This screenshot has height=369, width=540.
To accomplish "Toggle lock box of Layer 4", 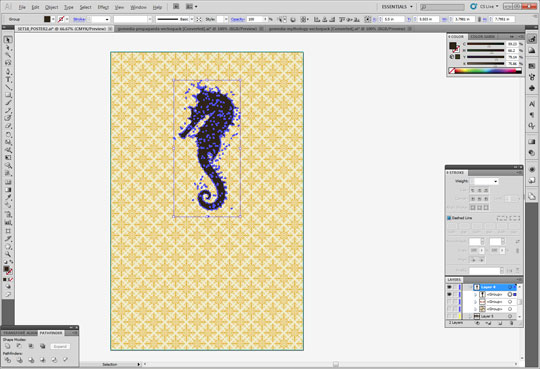I will [455, 287].
